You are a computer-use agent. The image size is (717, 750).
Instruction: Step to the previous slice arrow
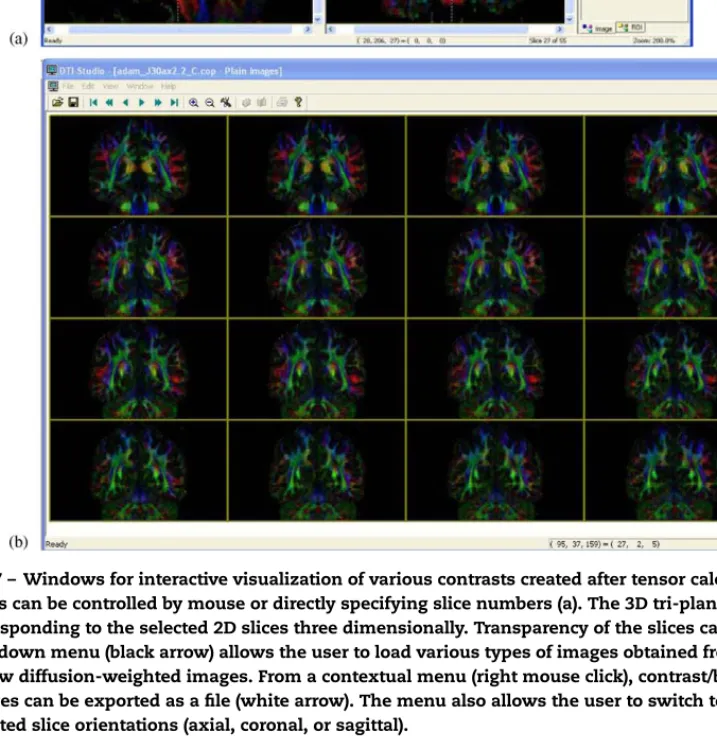pyautogui.click(x=126, y=102)
